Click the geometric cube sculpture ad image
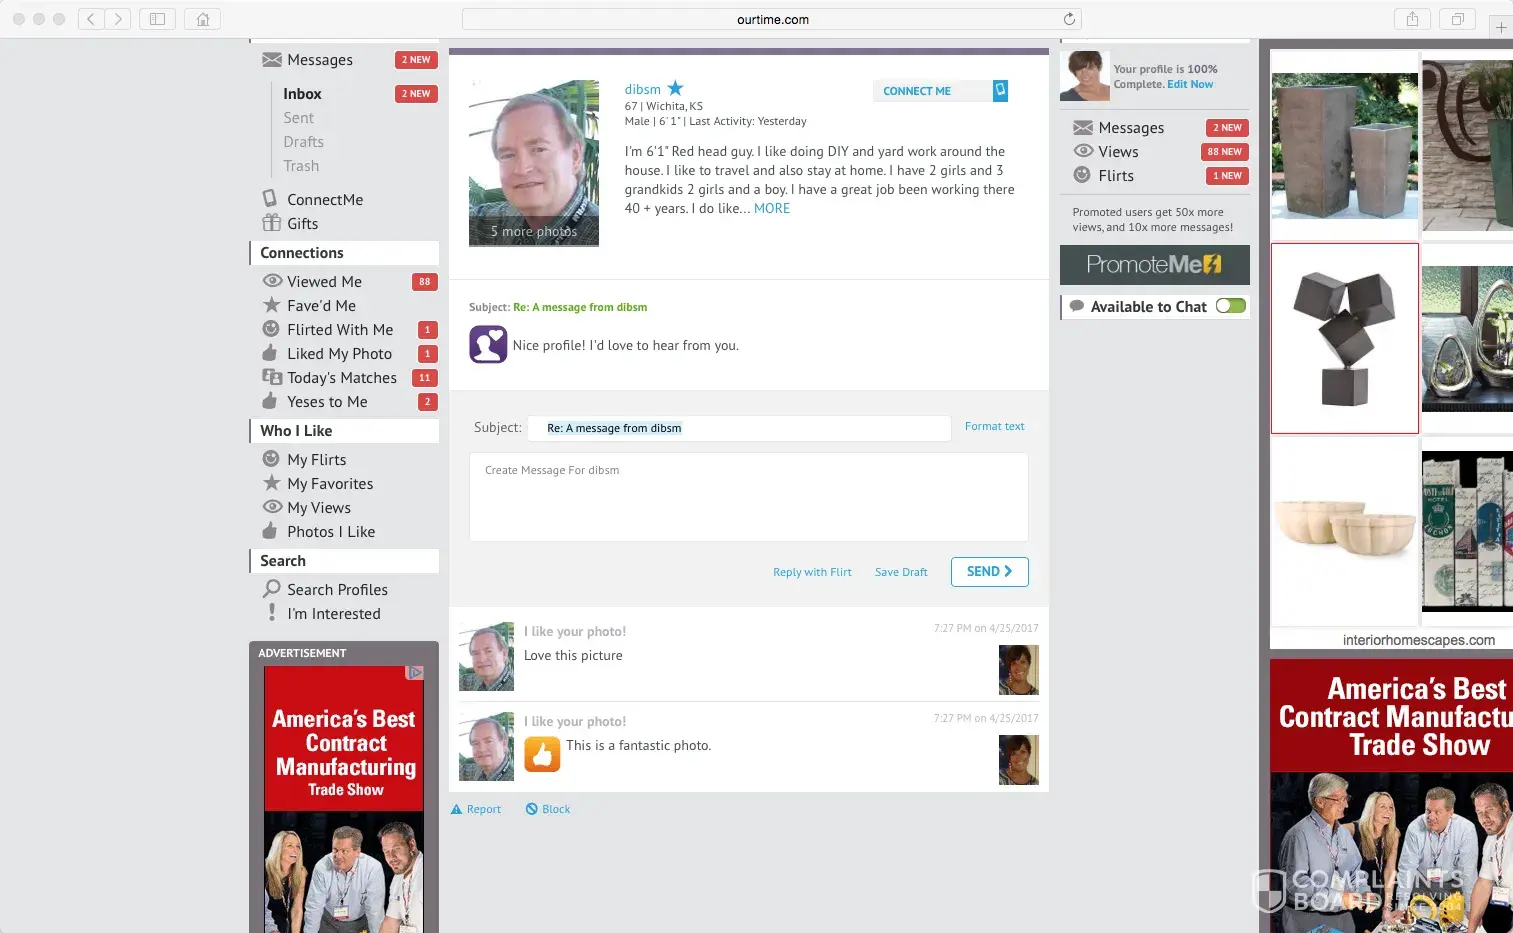The height and width of the screenshot is (933, 1513). (x=1345, y=338)
